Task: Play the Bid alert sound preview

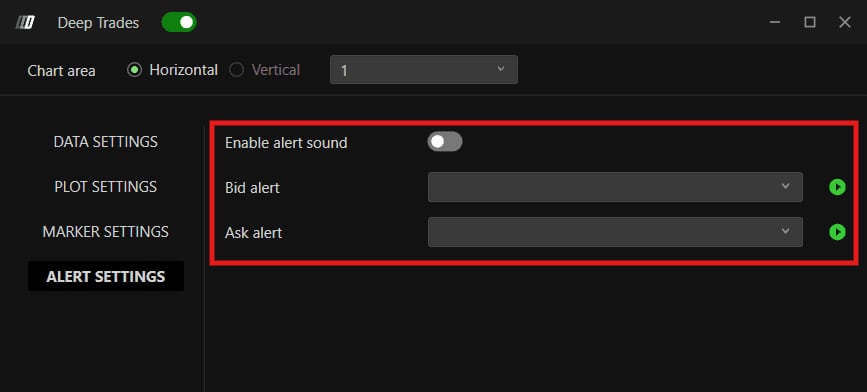Action: coord(837,187)
